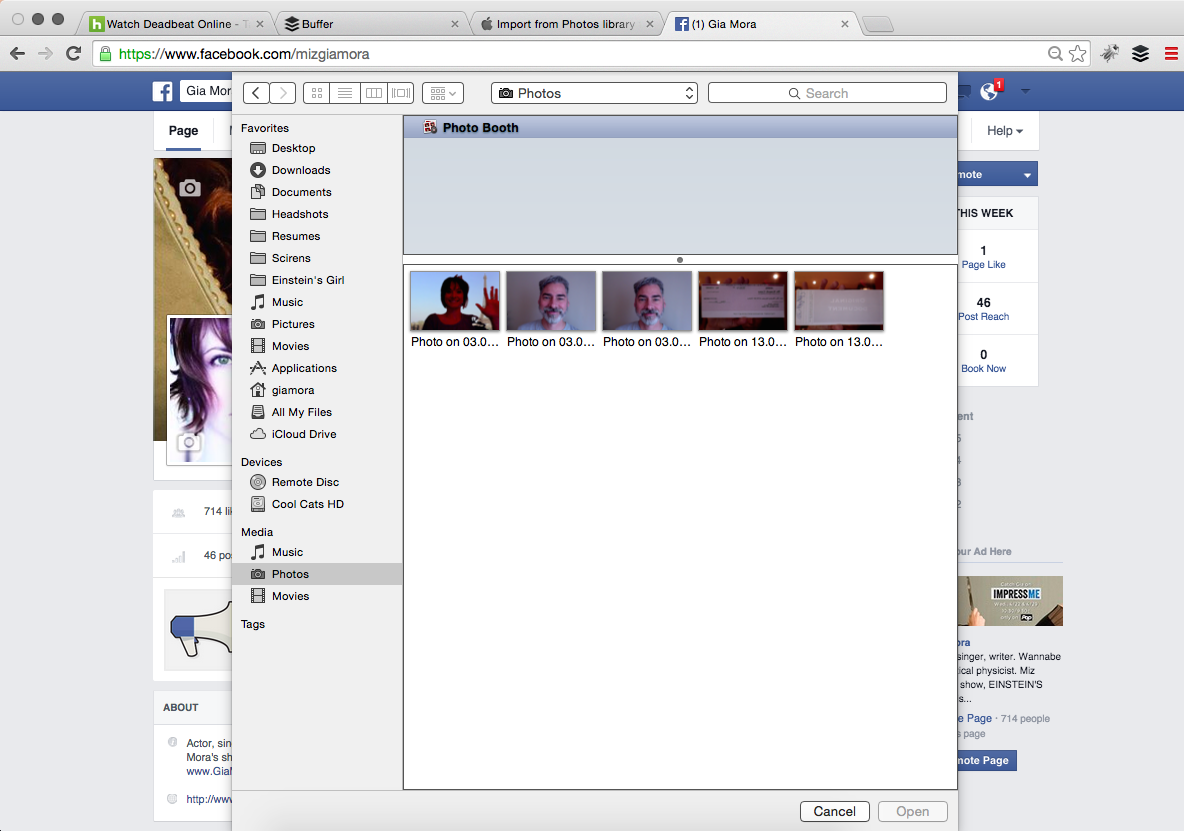Open Facebook notifications globe

pos(988,91)
